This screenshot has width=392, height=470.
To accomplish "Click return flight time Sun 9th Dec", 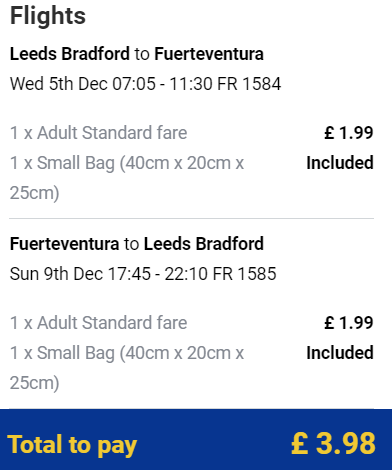I will tap(143, 274).
